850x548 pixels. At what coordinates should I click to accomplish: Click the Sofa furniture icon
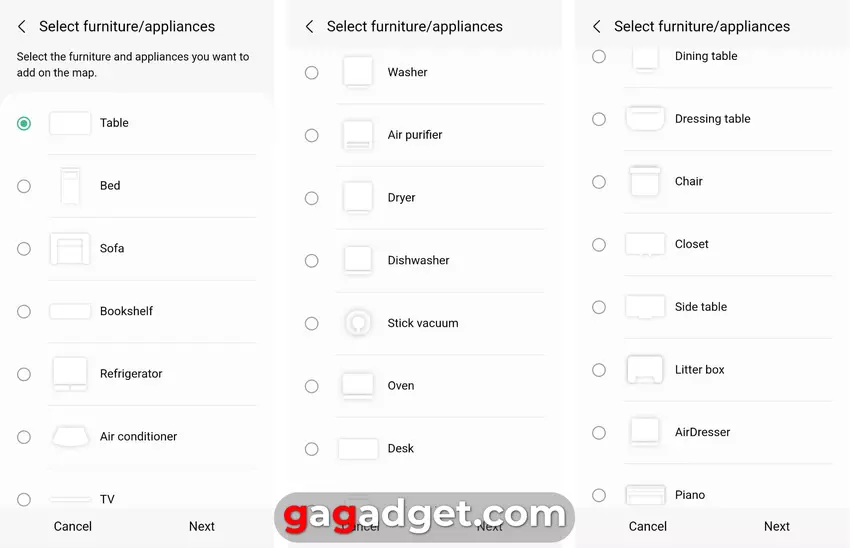[x=70, y=249]
